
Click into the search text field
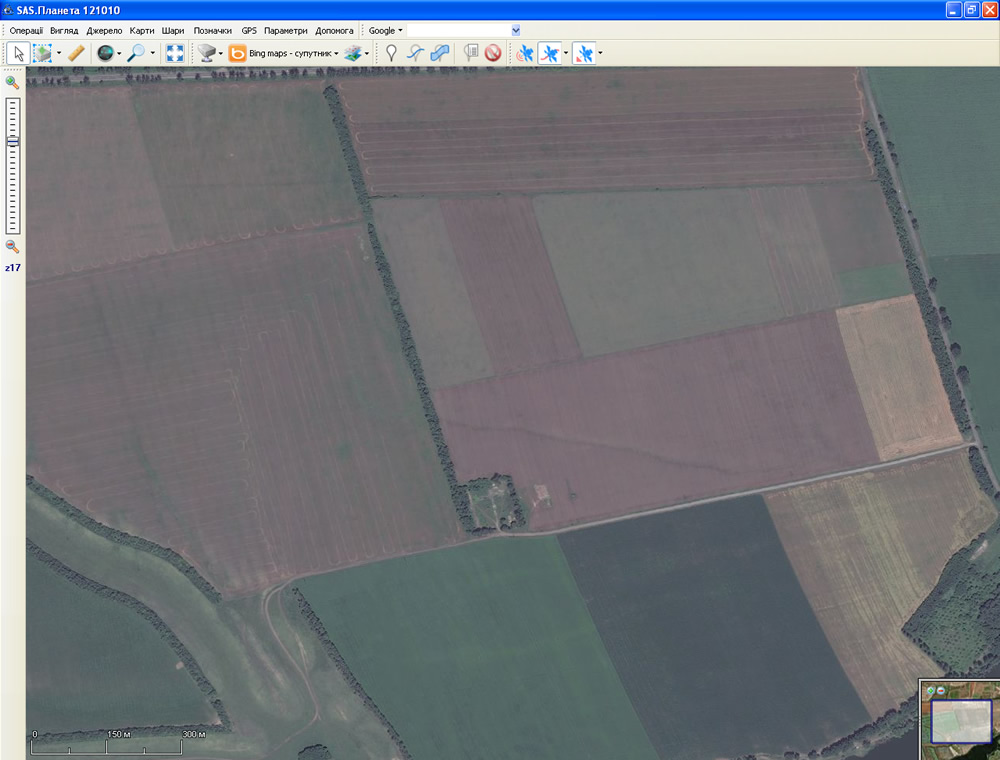click(x=458, y=31)
